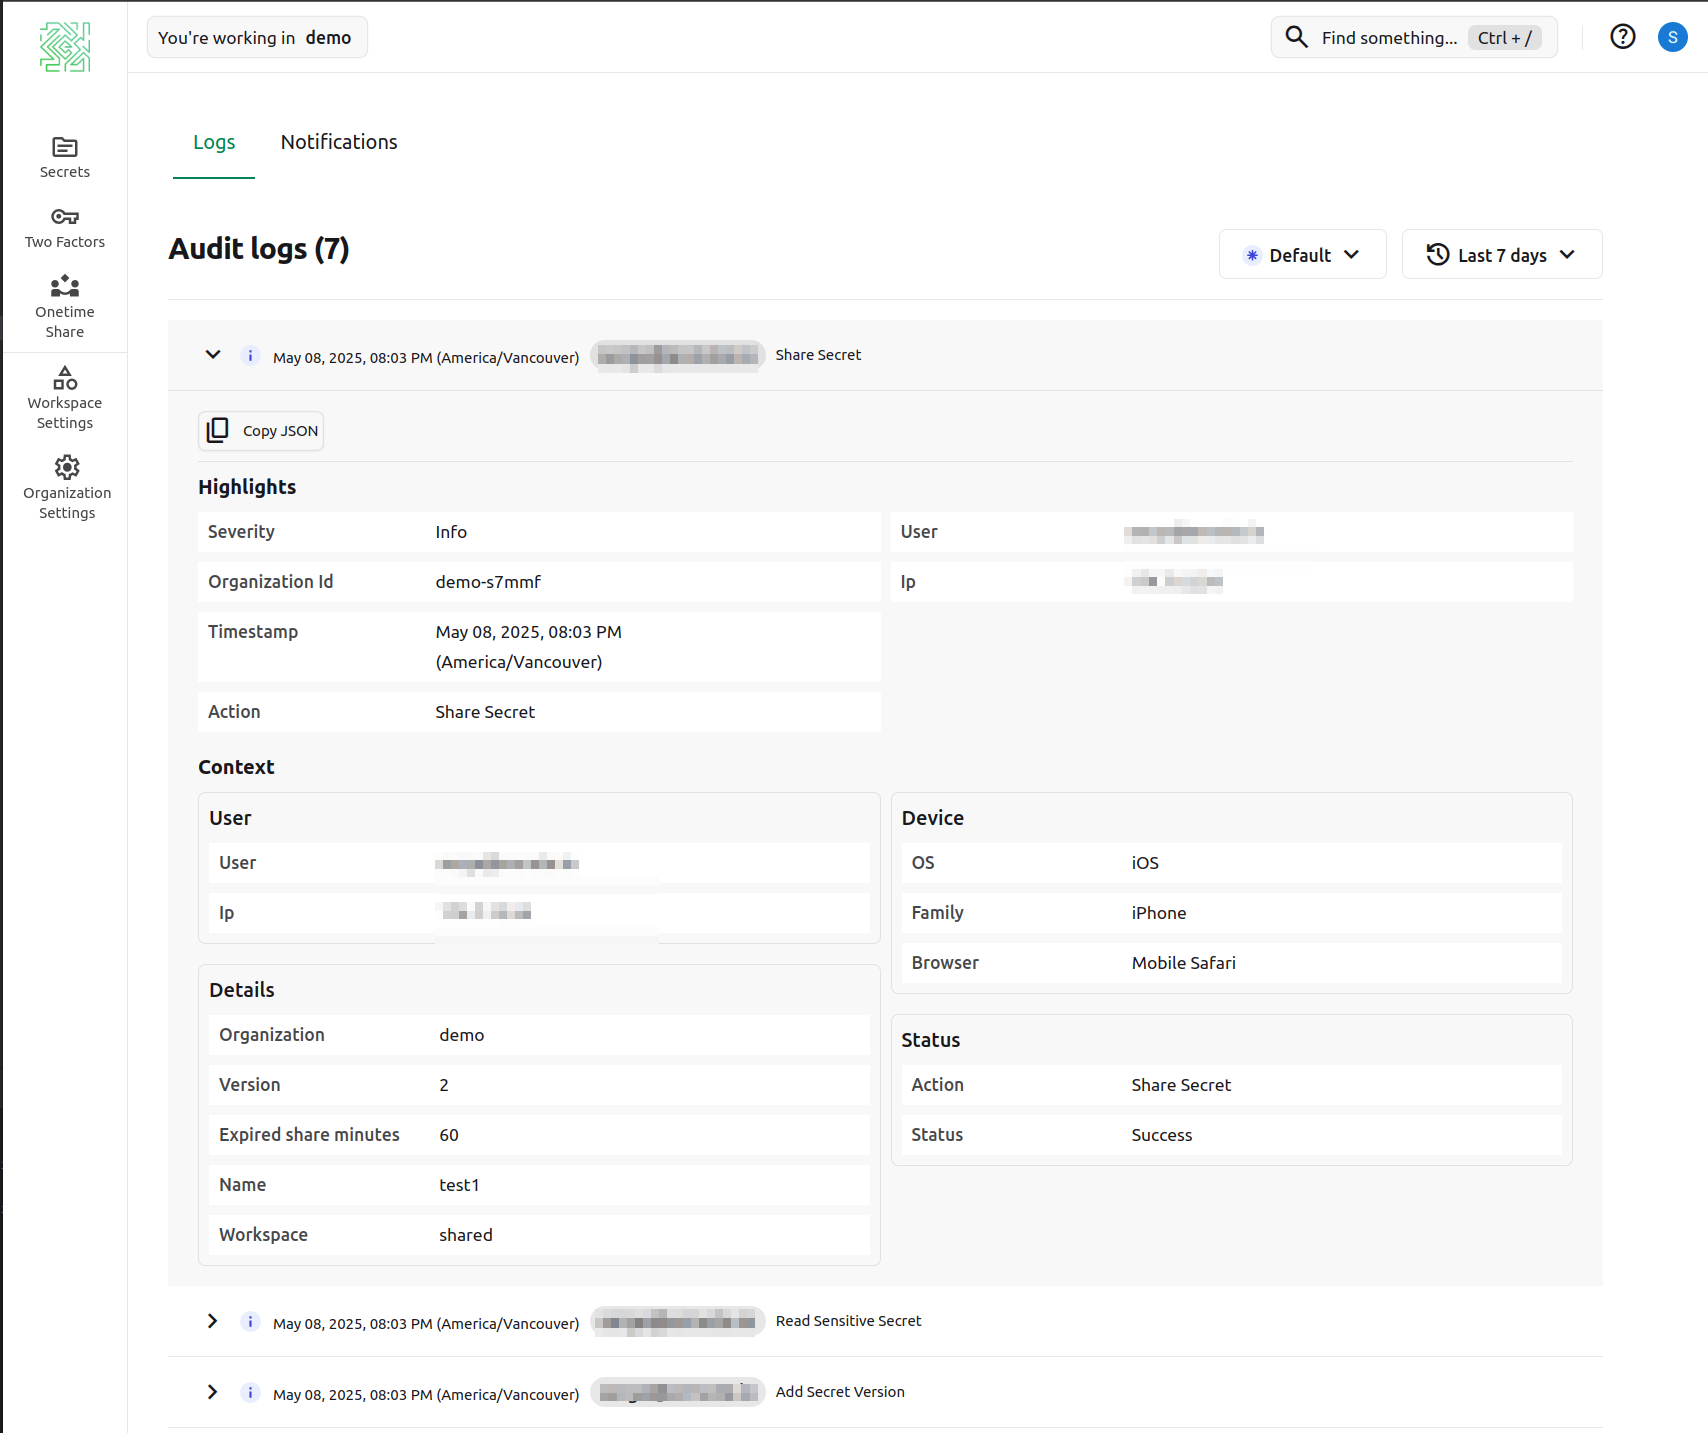Expand the Add Secret Version log entry
The height and width of the screenshot is (1433, 1708).
212,1392
